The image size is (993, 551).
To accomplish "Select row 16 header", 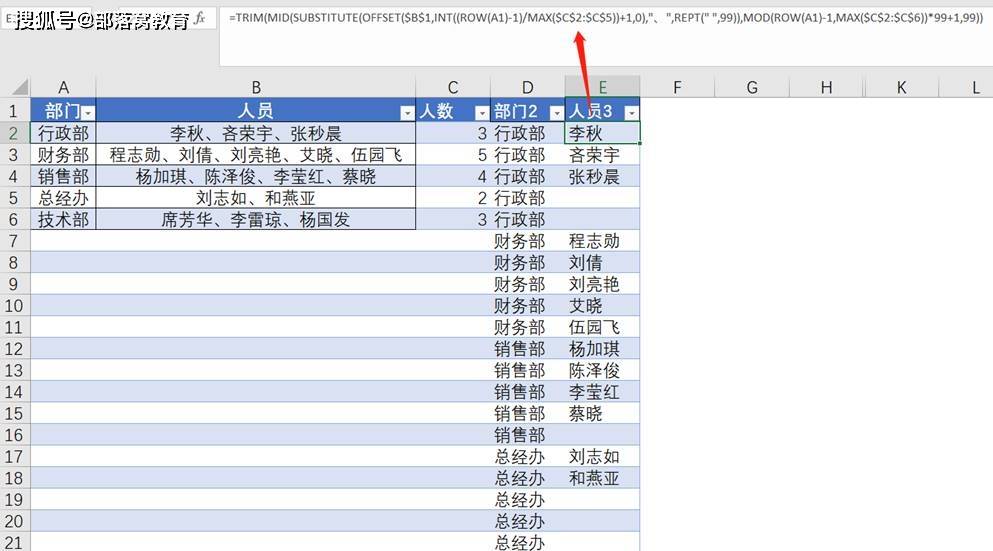I will pyautogui.click(x=15, y=435).
